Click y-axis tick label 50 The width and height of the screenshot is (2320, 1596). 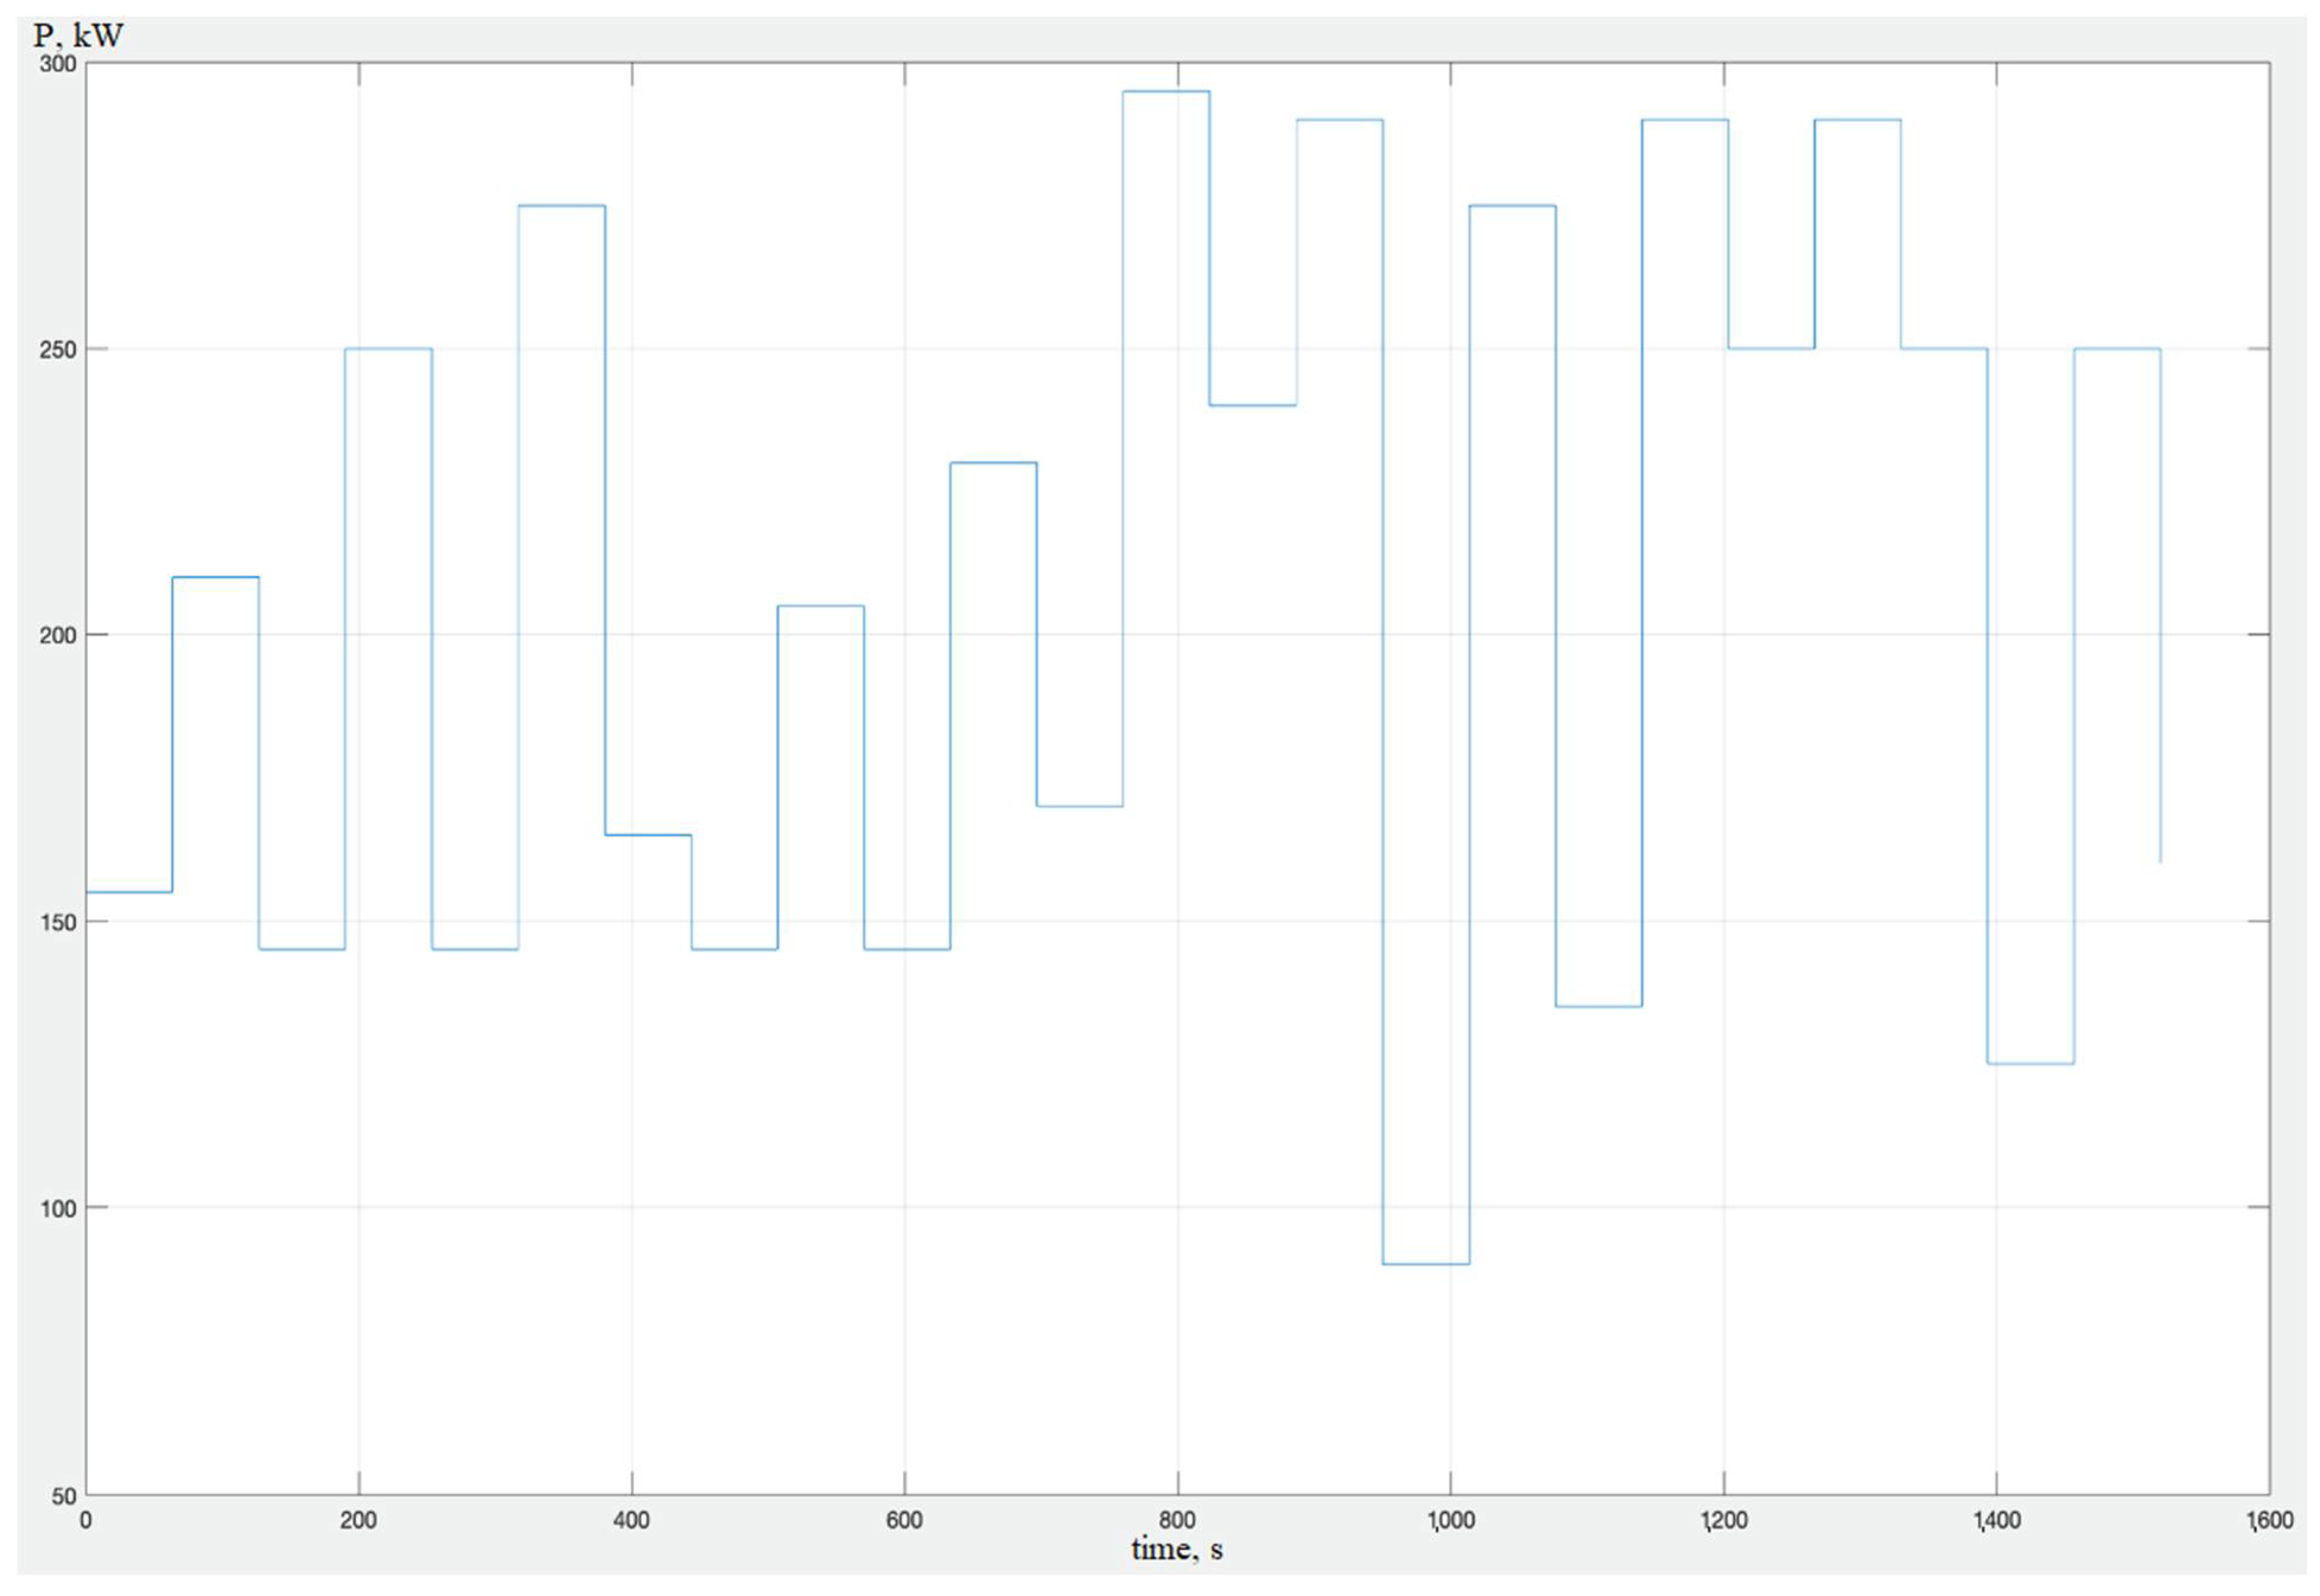(64, 1496)
